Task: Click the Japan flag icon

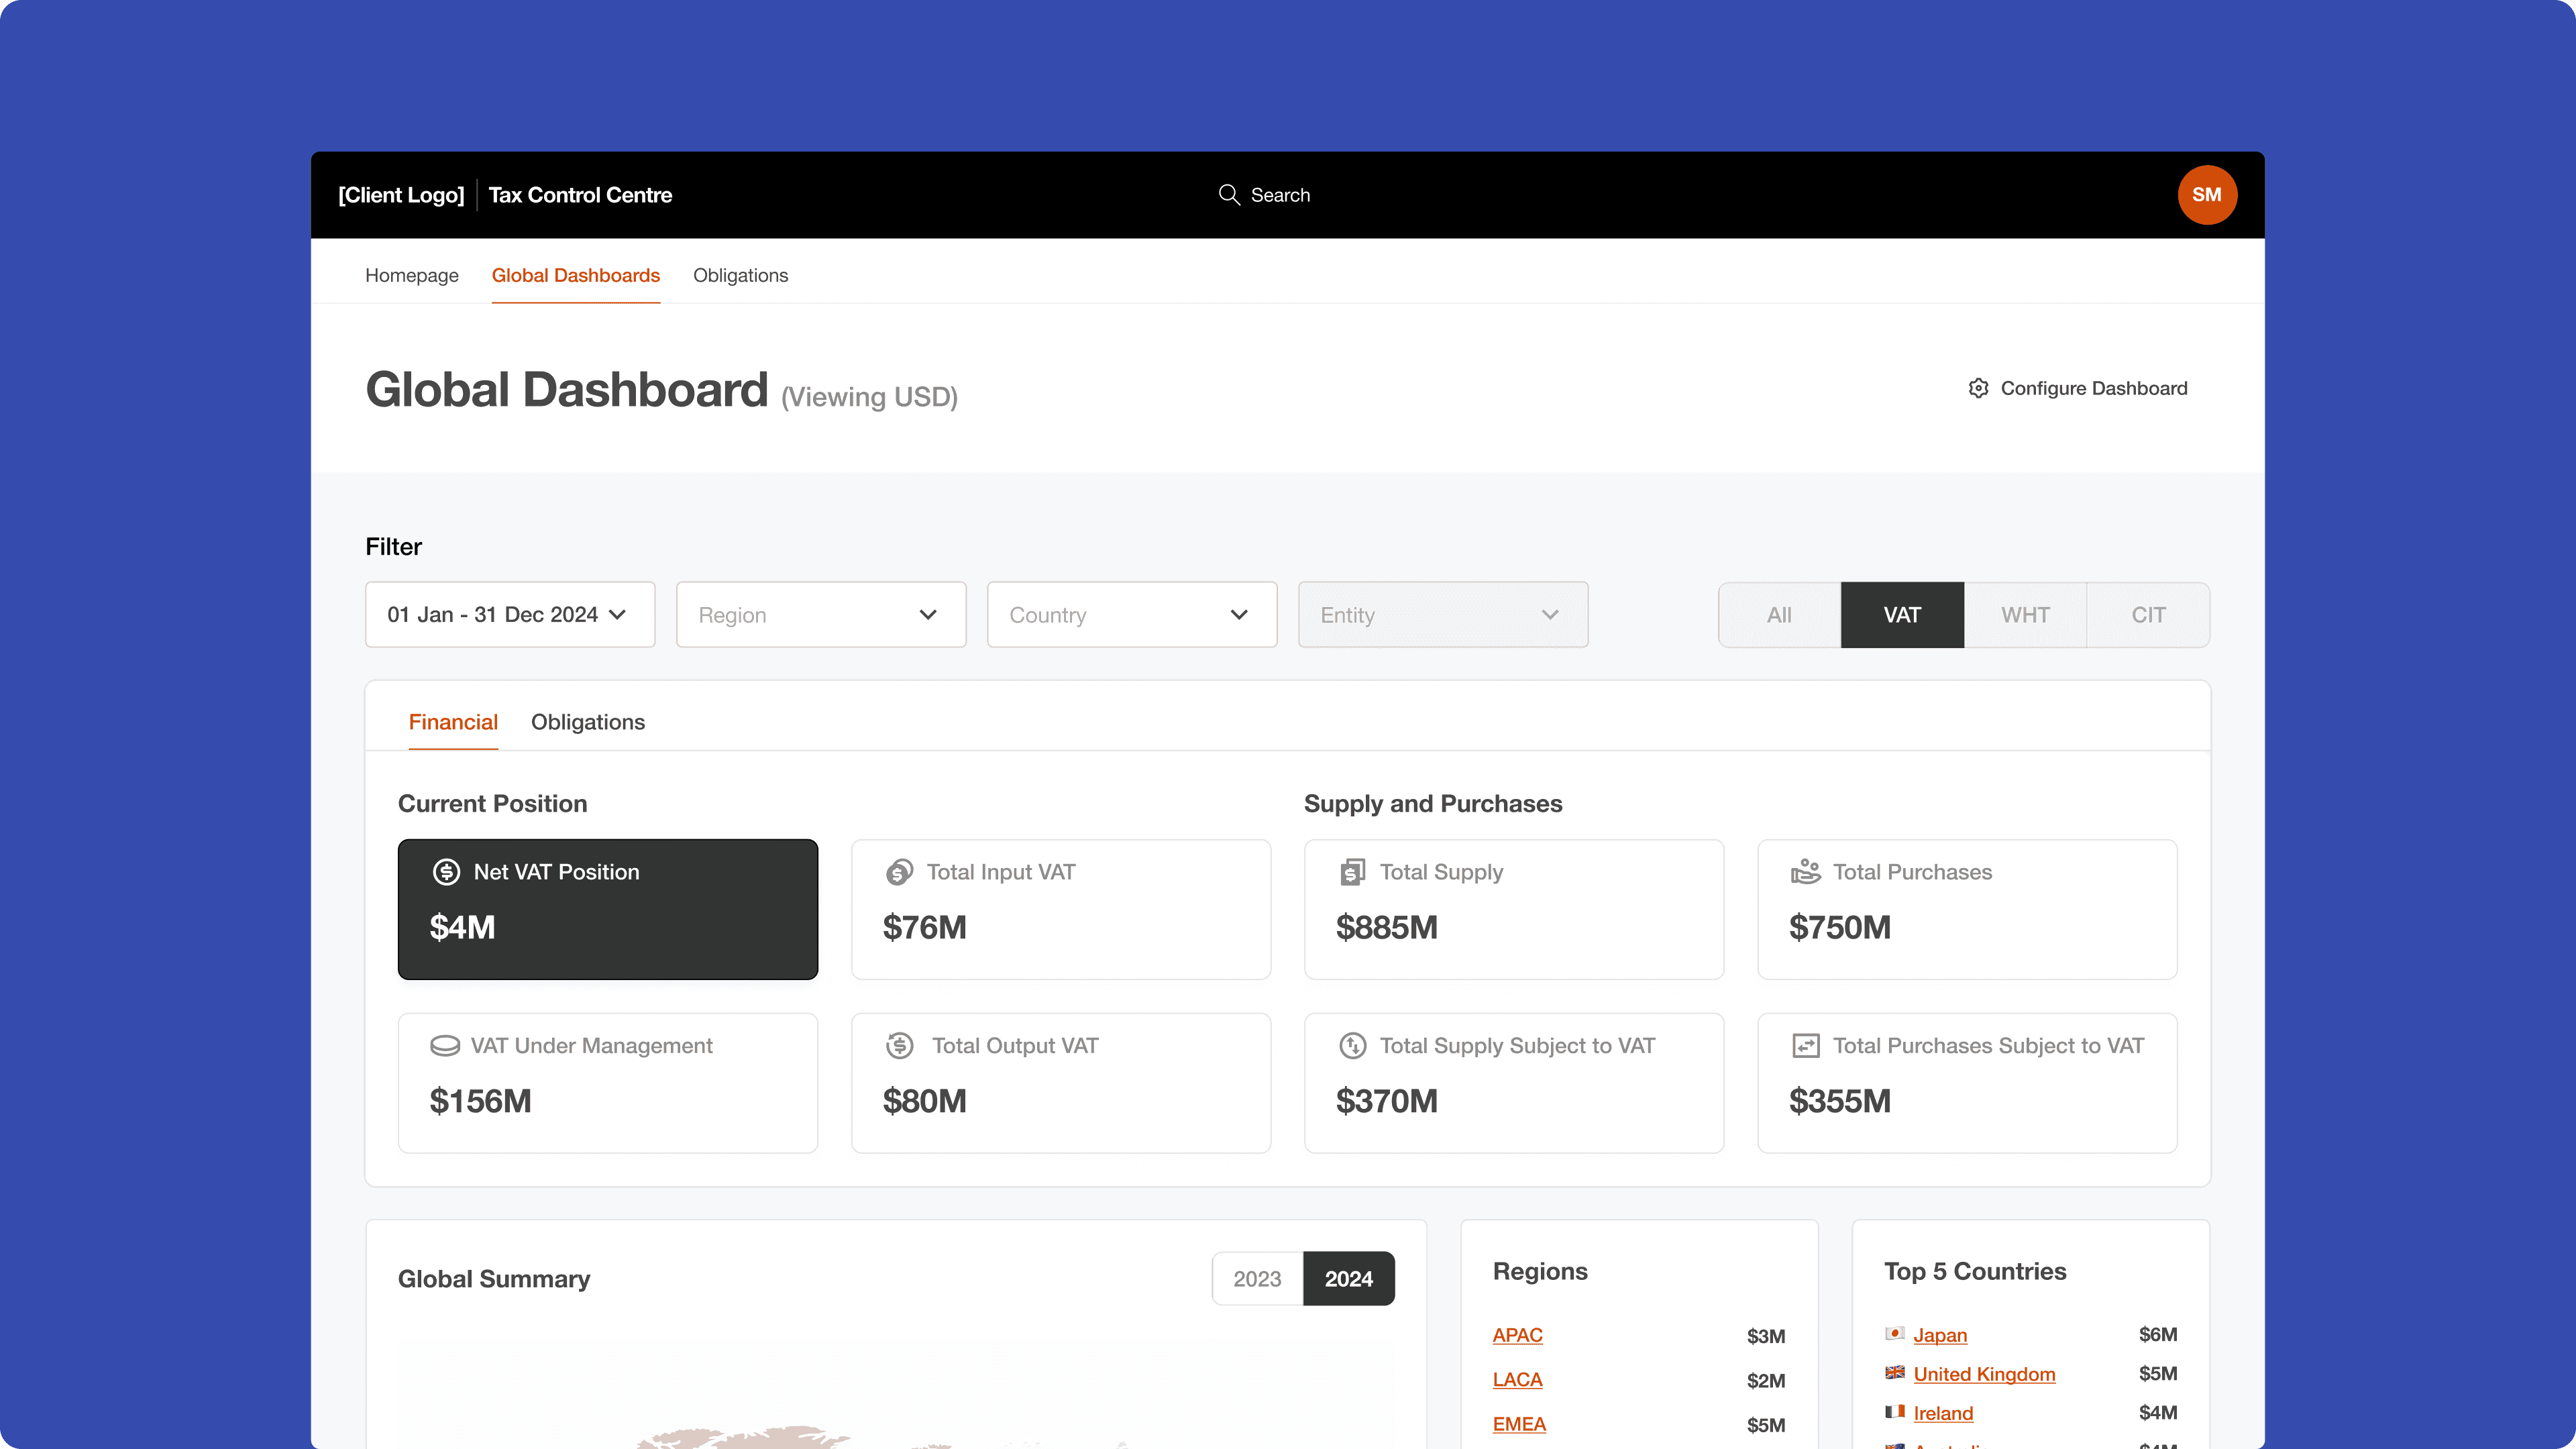Action: coord(1895,1334)
